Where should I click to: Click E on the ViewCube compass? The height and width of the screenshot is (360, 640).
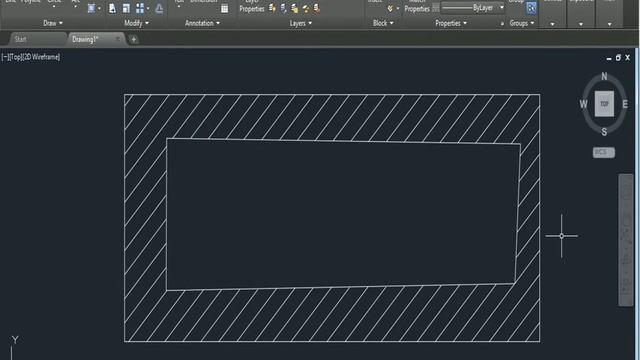click(625, 104)
